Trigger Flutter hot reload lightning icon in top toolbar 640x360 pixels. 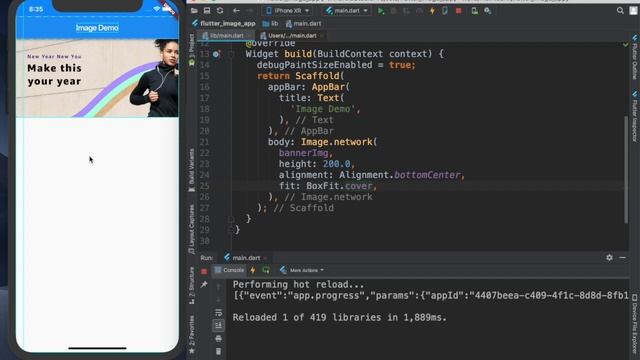click(x=432, y=11)
